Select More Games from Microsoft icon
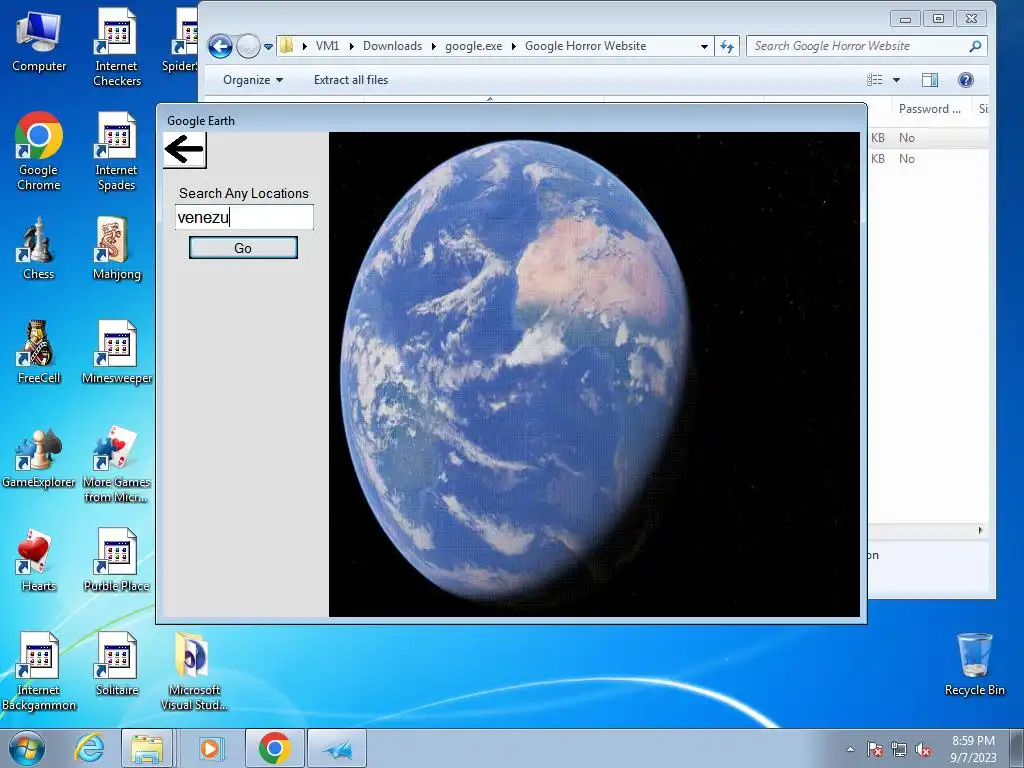The width and height of the screenshot is (1024, 768). pyautogui.click(x=117, y=464)
